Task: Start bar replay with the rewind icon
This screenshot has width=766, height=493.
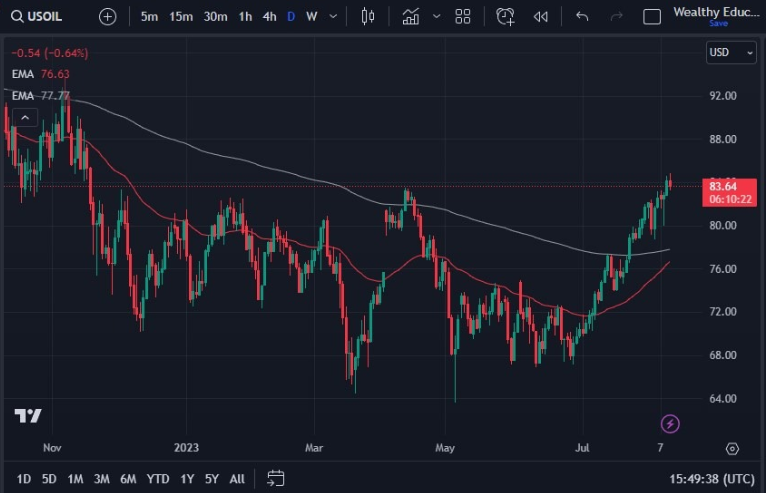Action: [x=541, y=16]
